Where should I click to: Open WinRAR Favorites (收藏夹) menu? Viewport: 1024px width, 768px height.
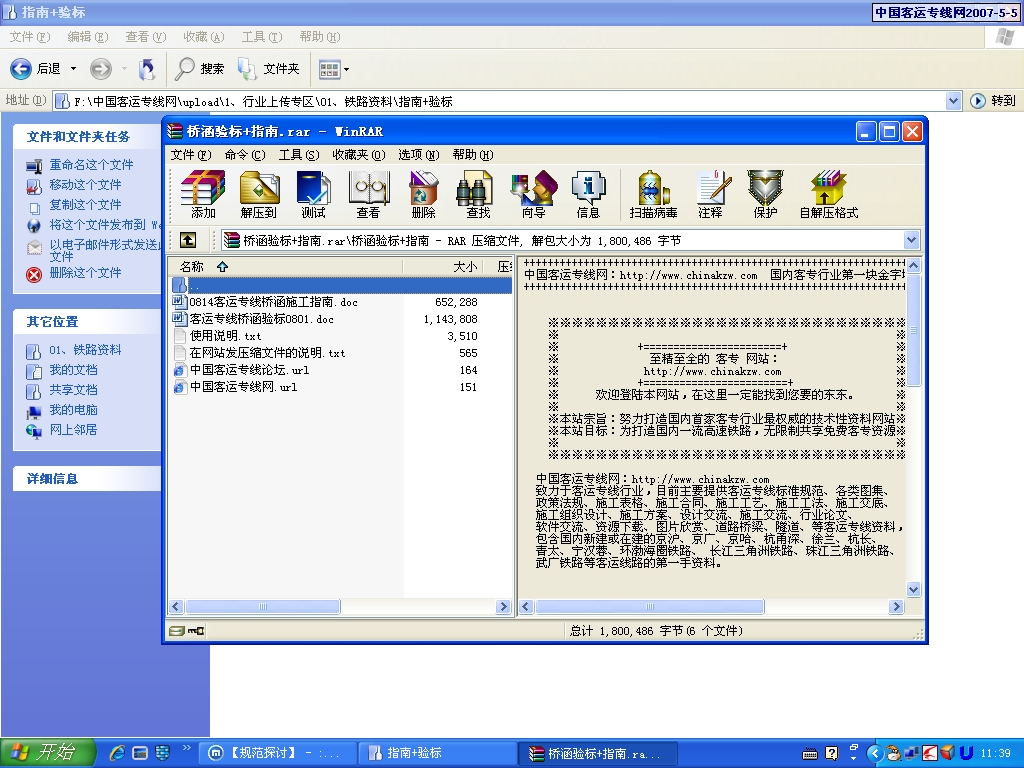359,155
